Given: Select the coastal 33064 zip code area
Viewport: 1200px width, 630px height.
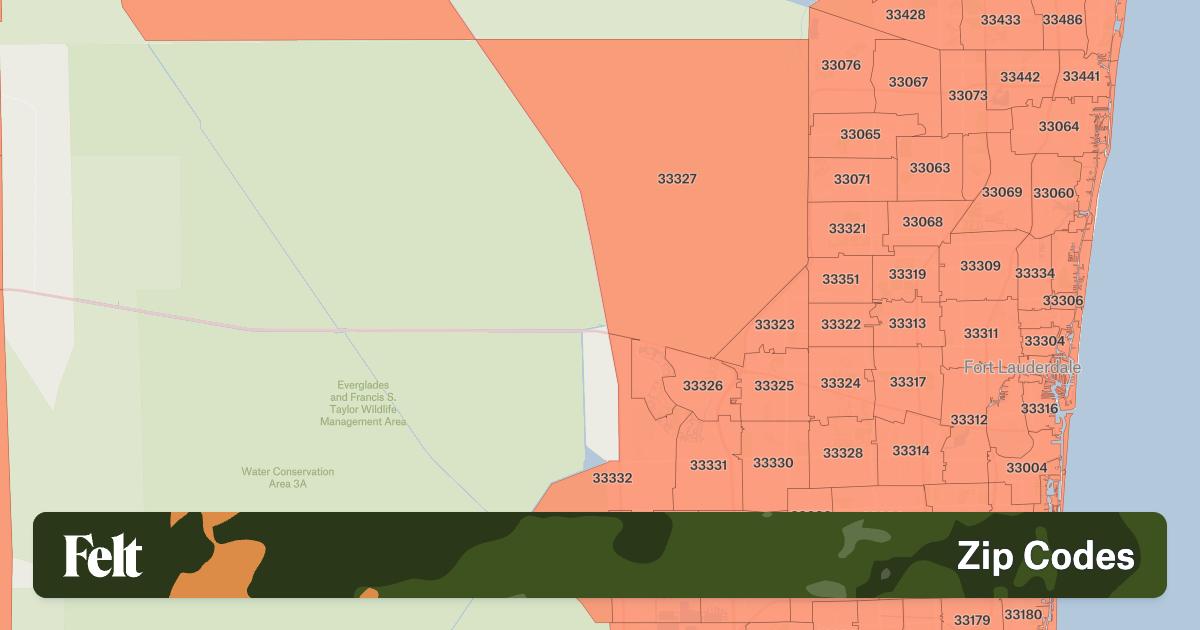Looking at the screenshot, I should coord(1058,127).
